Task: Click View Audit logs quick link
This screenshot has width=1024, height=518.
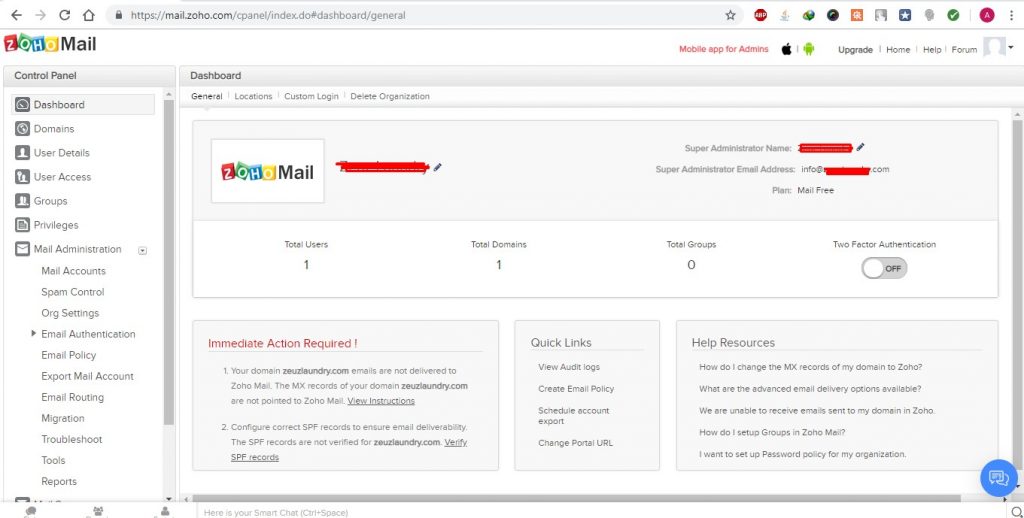Action: click(569, 367)
